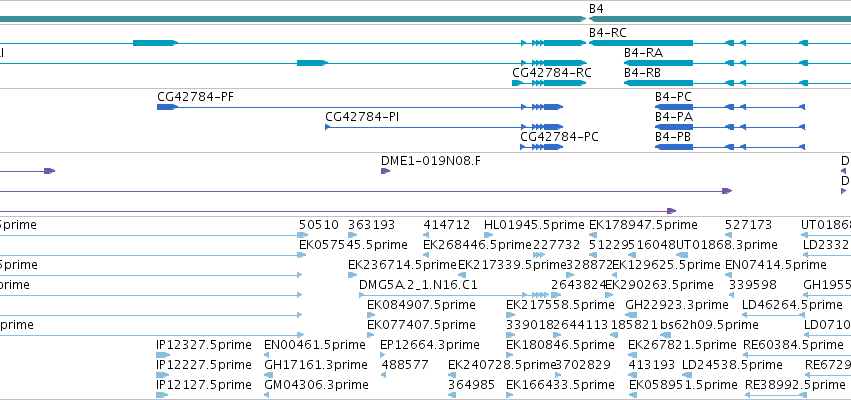Click the EK084907.5prime EST label
This screenshot has width=851, height=400.
tap(421, 305)
